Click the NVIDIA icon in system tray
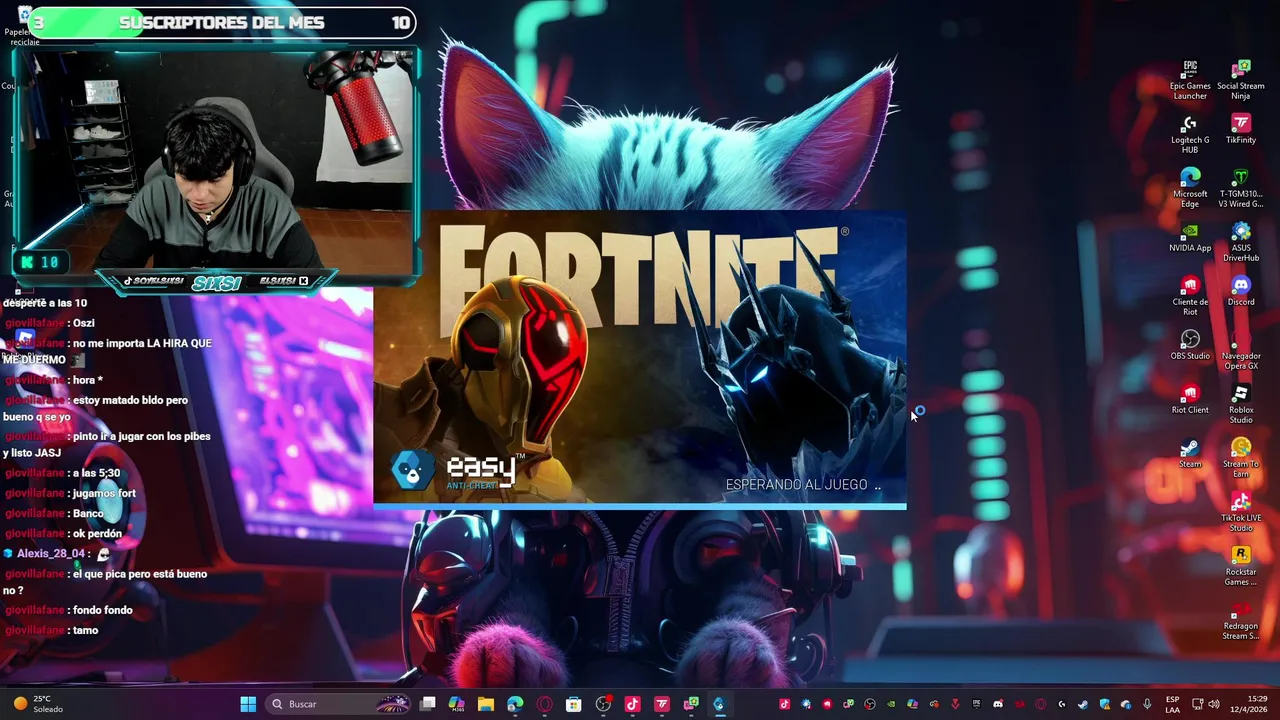 pyautogui.click(x=891, y=704)
